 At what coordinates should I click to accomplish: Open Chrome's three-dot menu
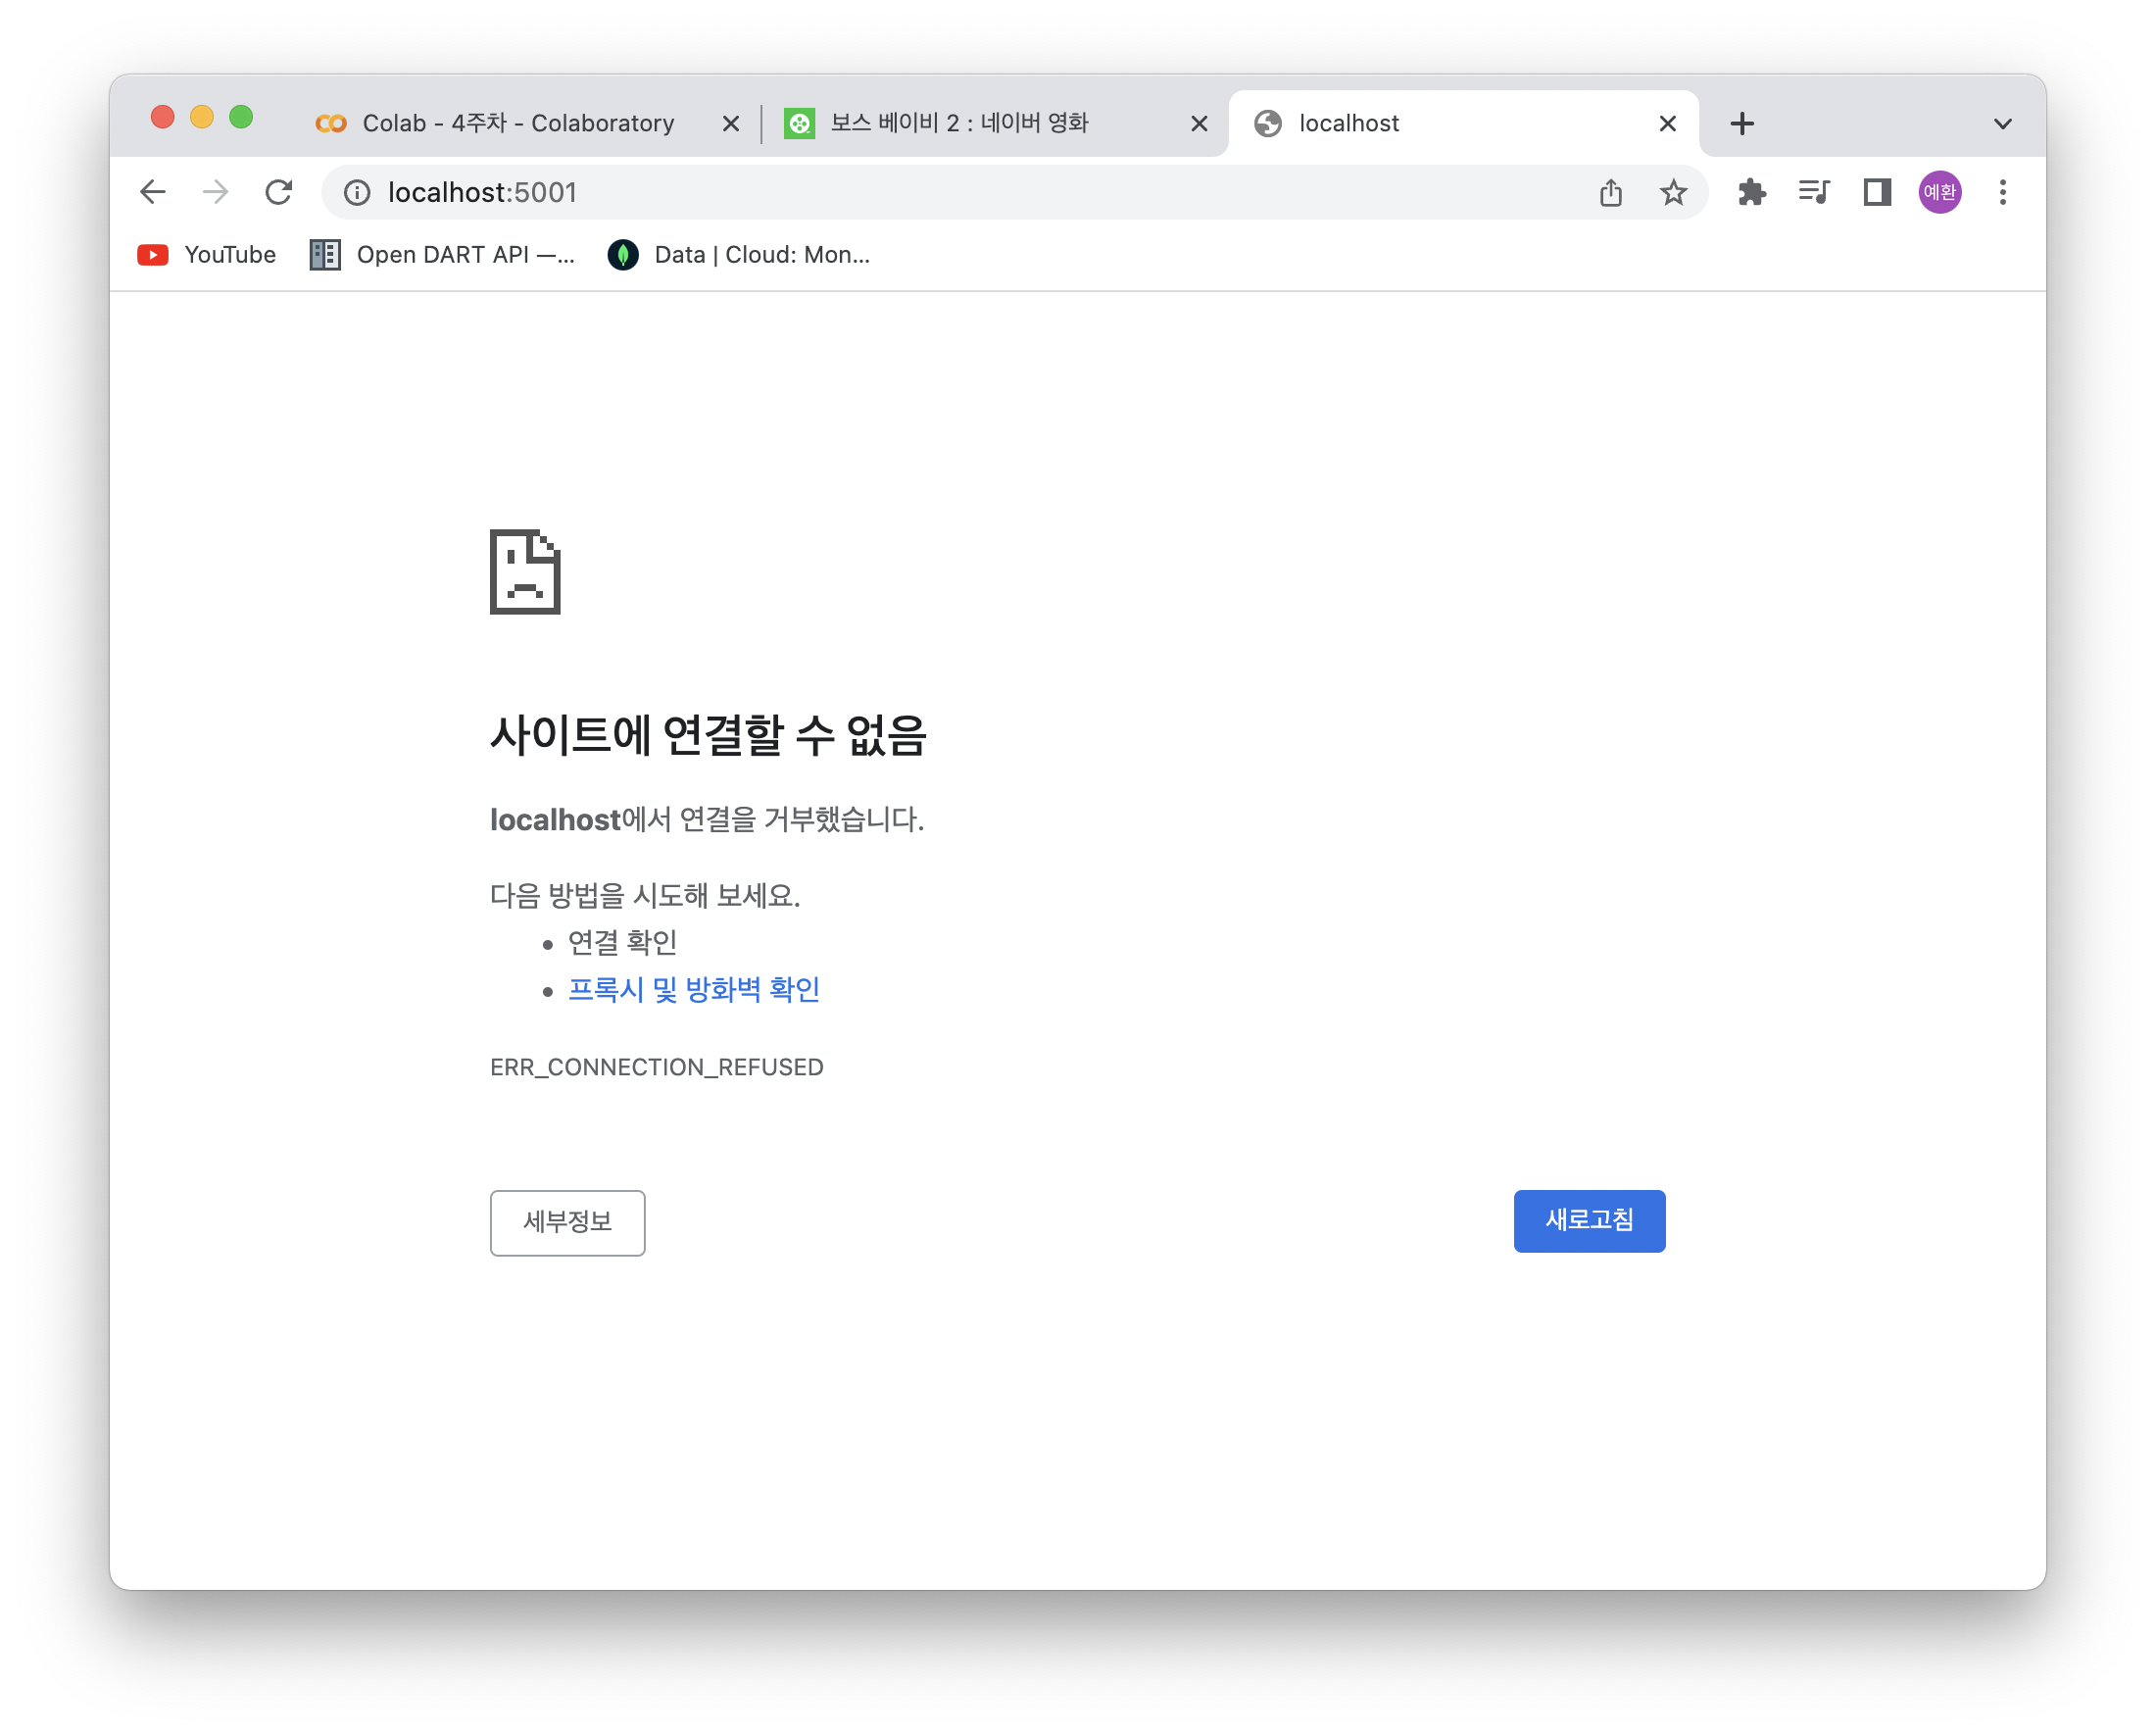coord(2002,192)
